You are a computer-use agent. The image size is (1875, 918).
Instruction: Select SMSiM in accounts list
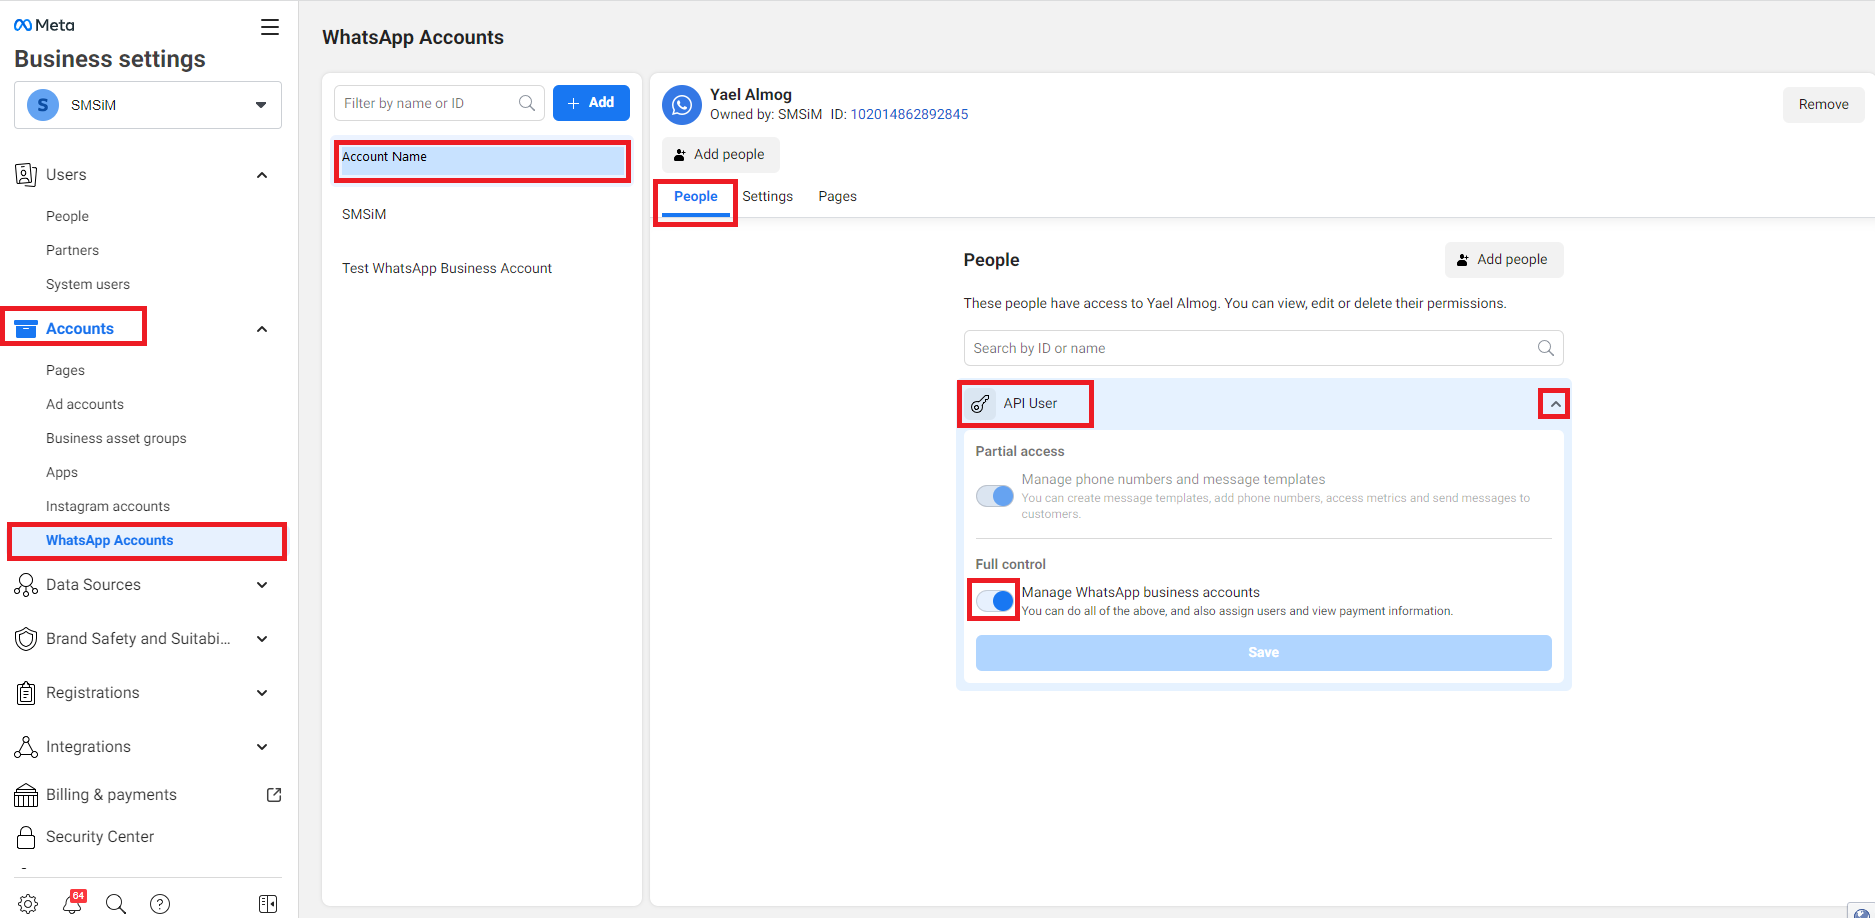click(364, 215)
